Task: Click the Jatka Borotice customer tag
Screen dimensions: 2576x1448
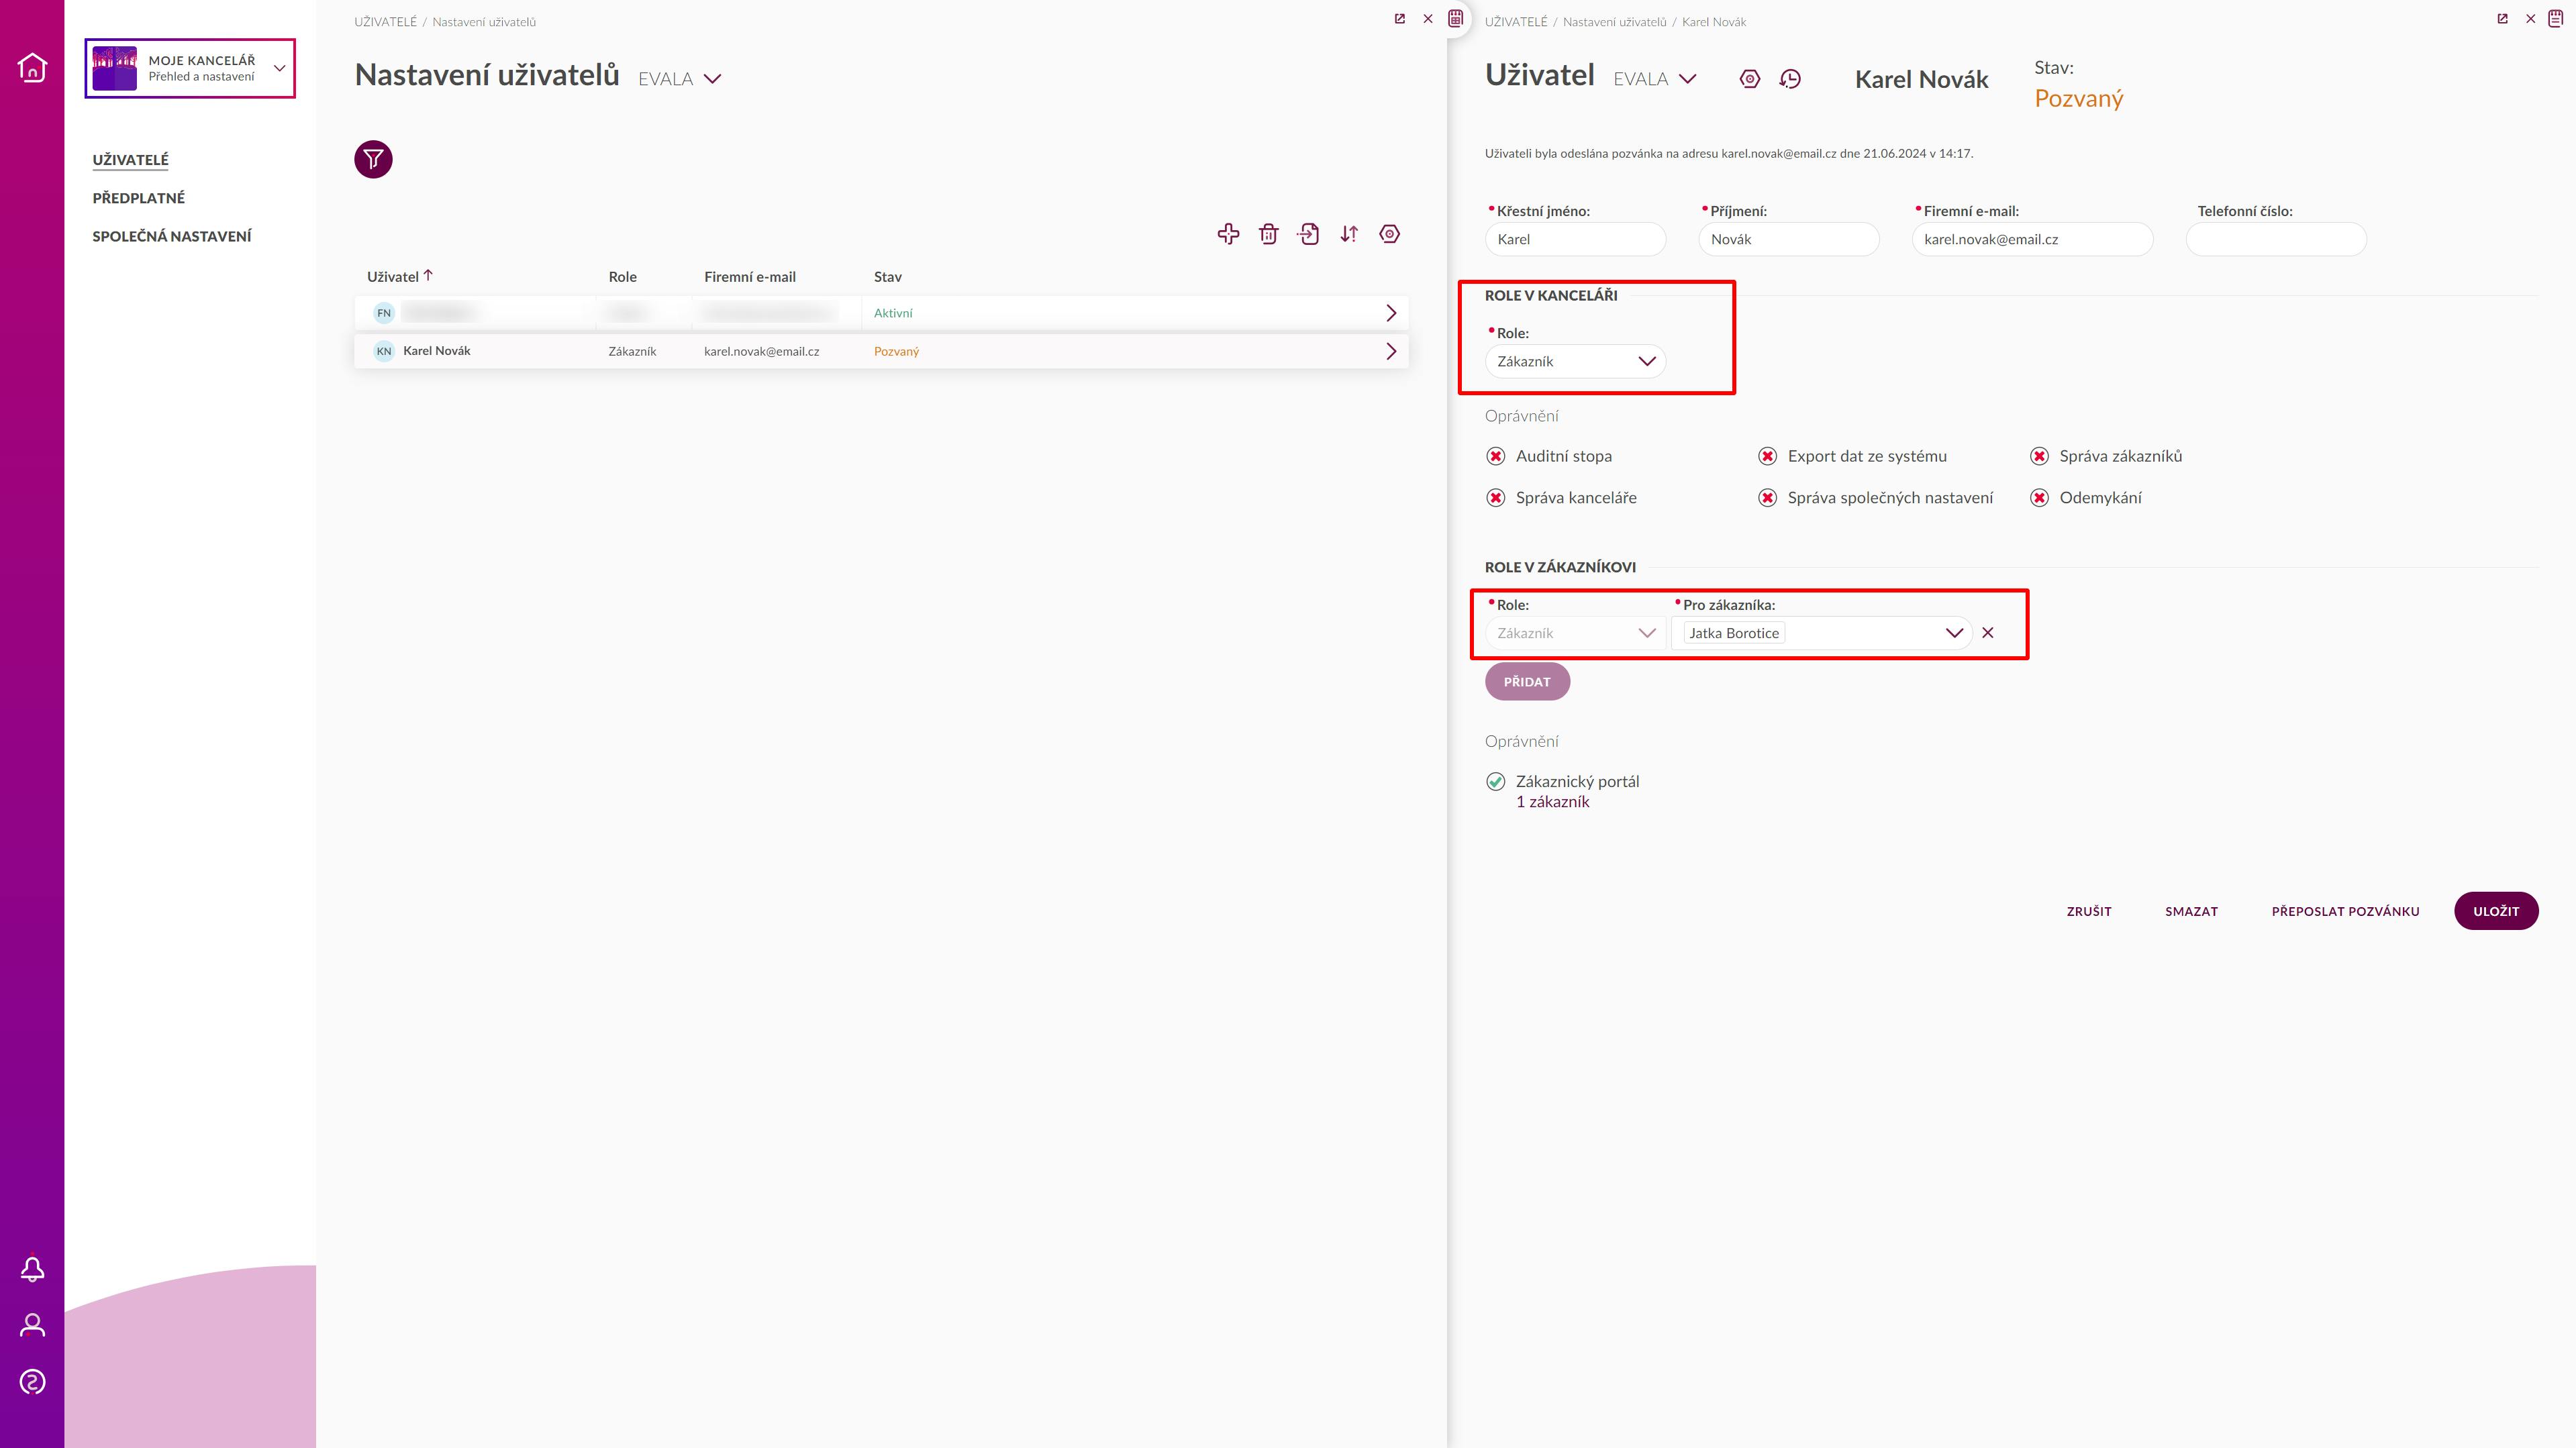Action: [1734, 633]
